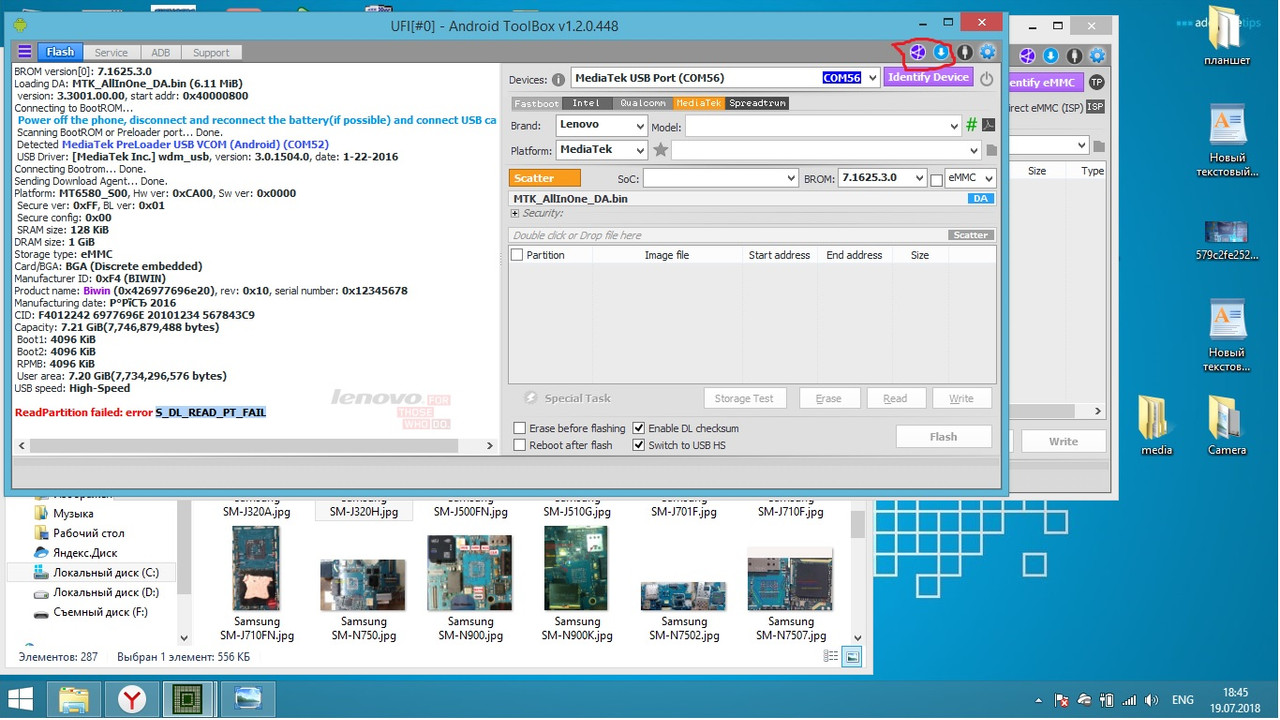The image size is (1280, 720).
Task: Click the Identify Device button
Action: tap(928, 78)
